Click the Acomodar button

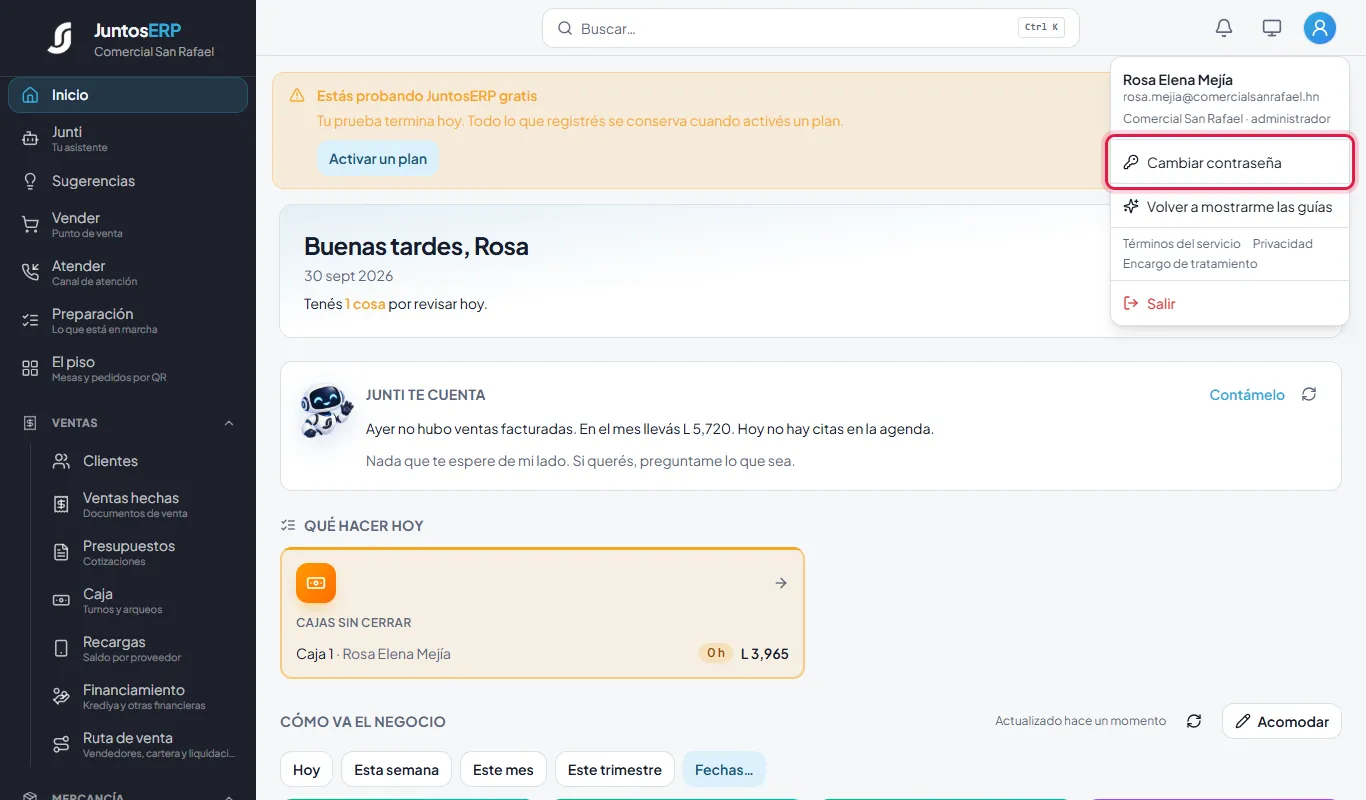point(1282,721)
